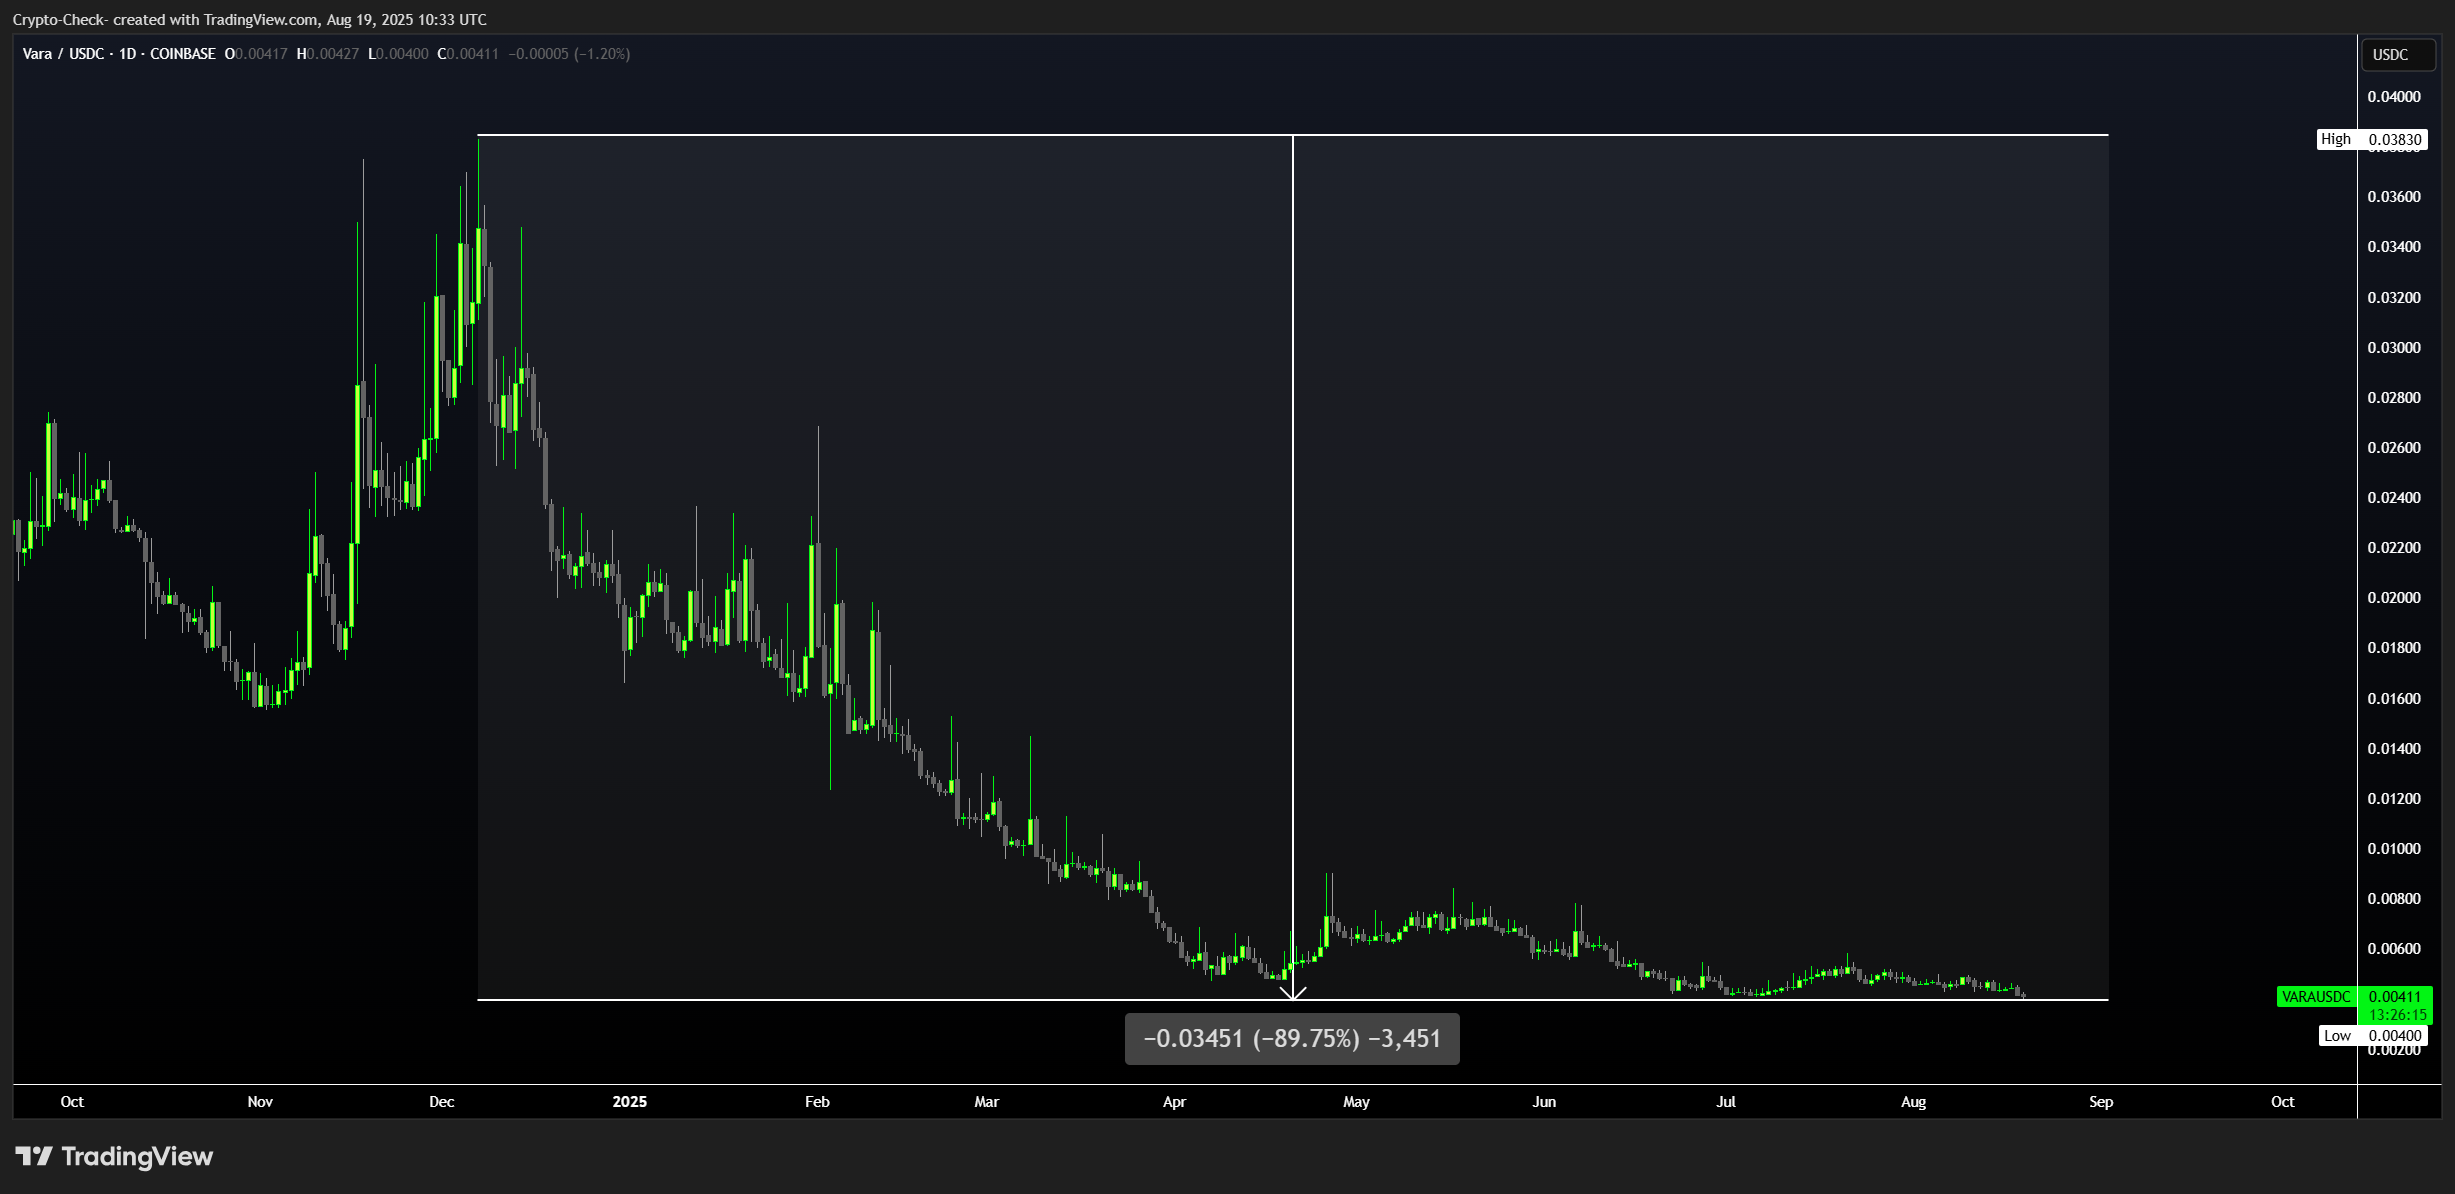Click the 0.03000 price axis label
Viewport: 2455px width, 1194px height.
[x=2394, y=348]
